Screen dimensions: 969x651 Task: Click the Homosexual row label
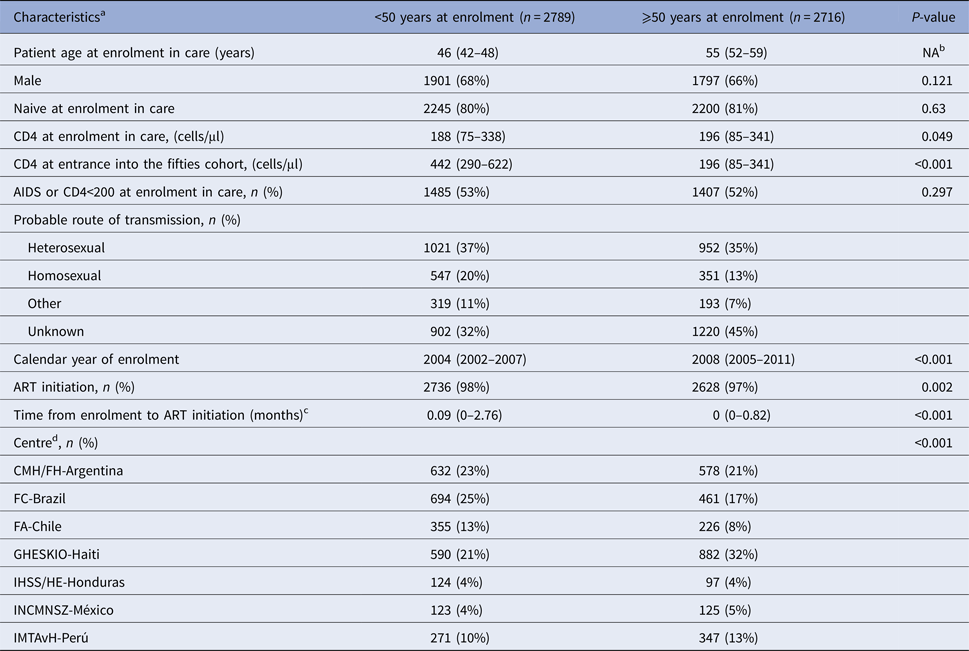pyautogui.click(x=65, y=275)
